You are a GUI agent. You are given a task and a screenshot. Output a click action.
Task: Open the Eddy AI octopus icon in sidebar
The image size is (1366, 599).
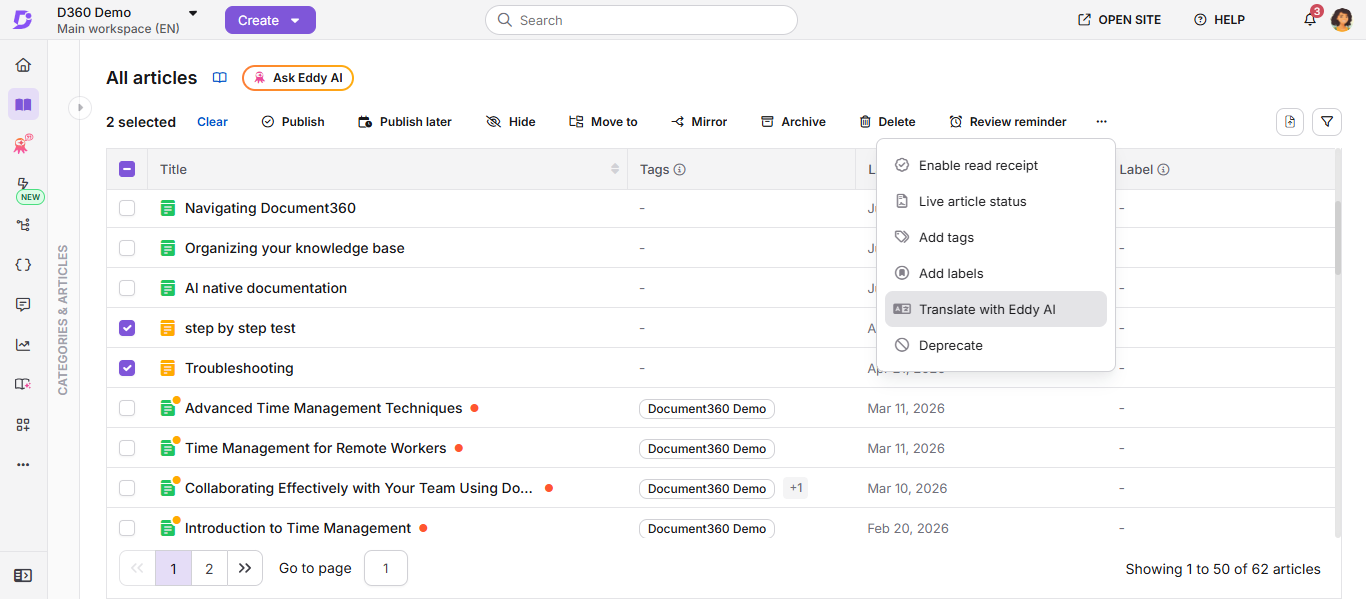tap(23, 145)
